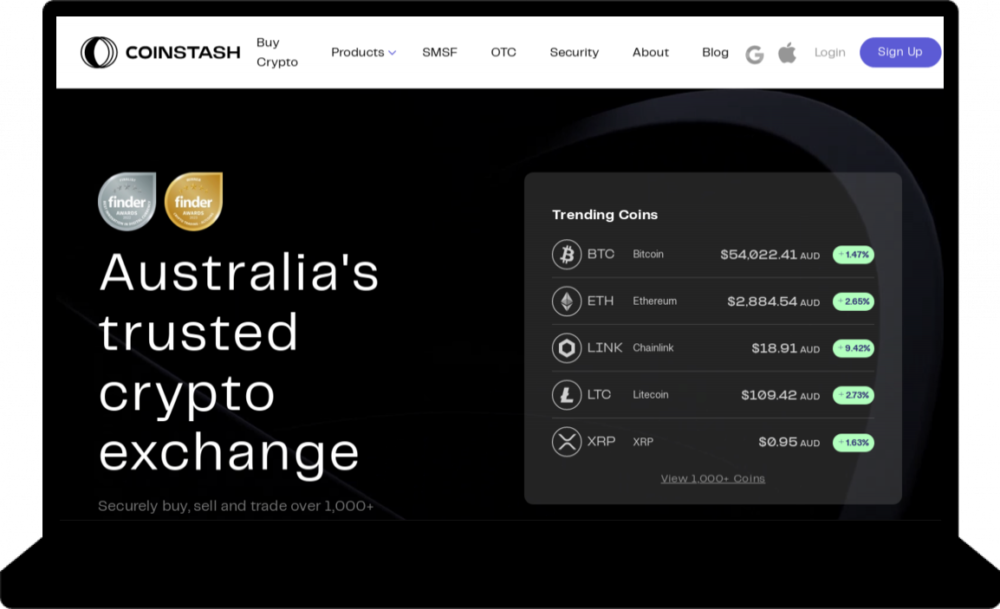Go to the SMSF page
This screenshot has height=609, width=1000.
point(439,52)
